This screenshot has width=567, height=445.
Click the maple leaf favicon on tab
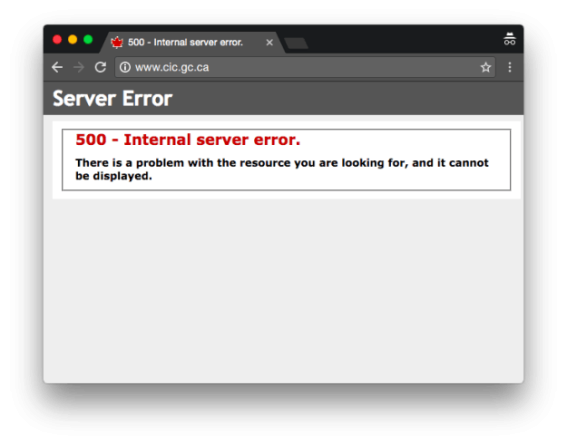(x=117, y=42)
